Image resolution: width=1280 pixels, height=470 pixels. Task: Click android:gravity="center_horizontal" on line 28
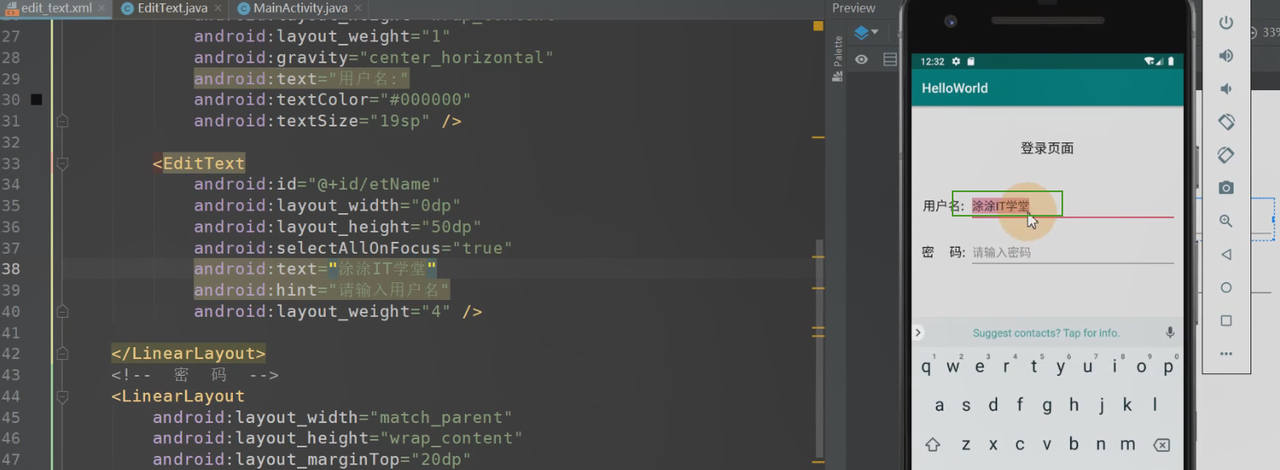[x=373, y=57]
